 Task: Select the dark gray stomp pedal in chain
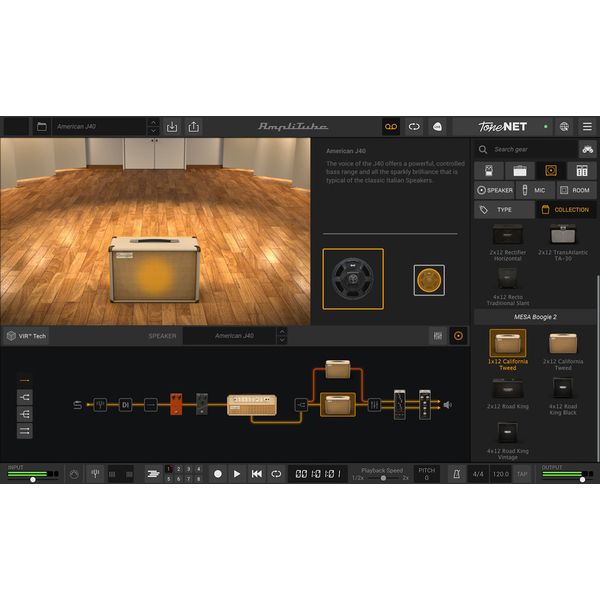click(x=202, y=404)
